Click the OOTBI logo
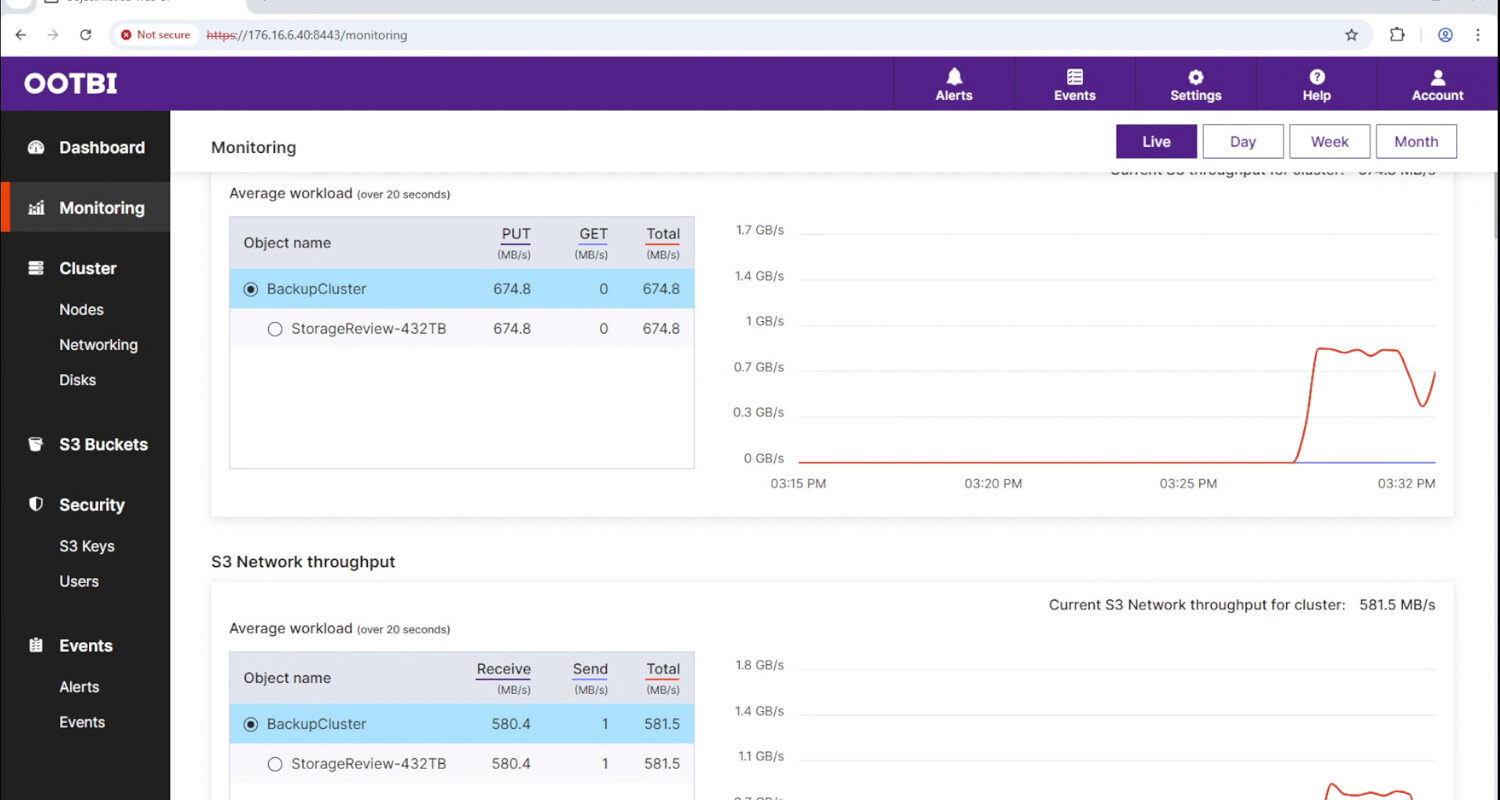Viewport: 1500px width, 800px height. point(71,83)
